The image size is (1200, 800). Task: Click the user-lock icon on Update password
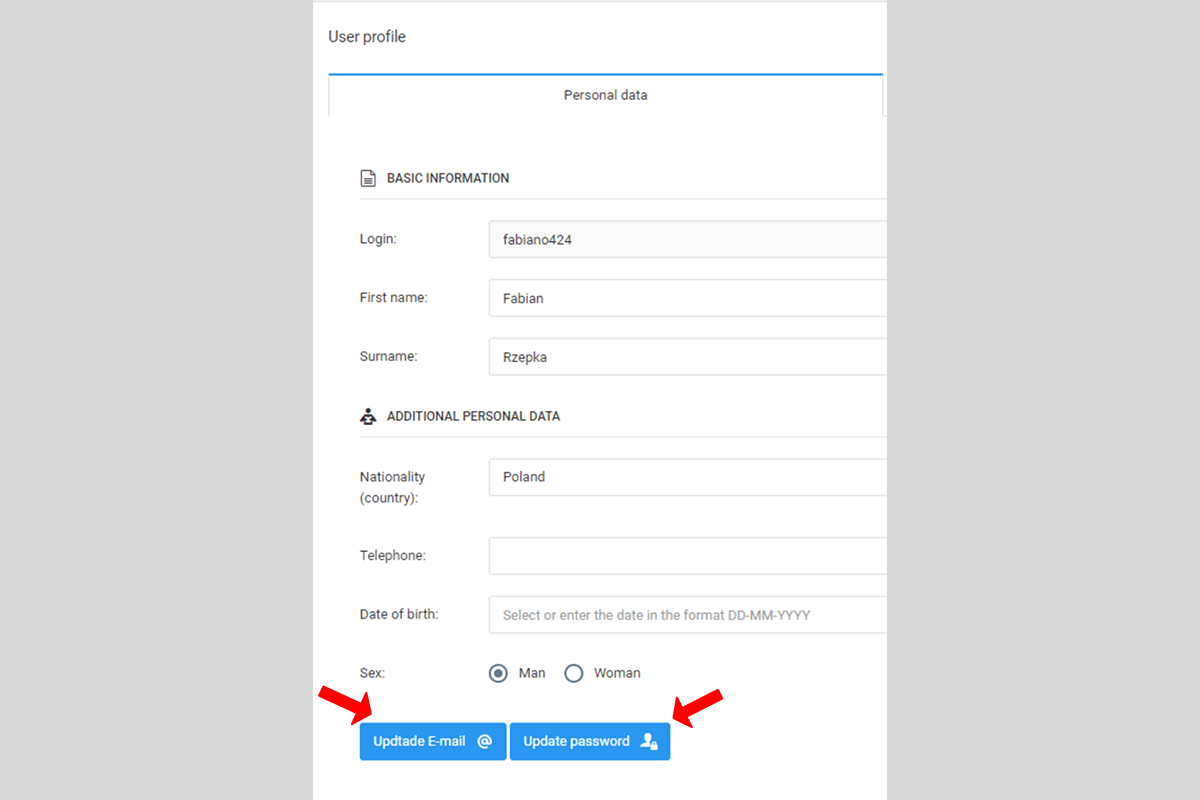coord(649,742)
